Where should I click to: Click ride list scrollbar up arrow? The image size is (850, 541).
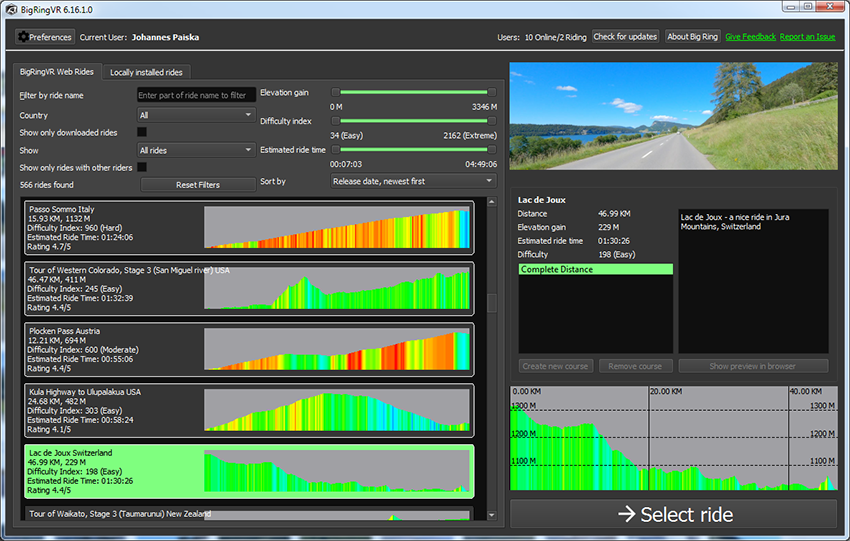click(x=492, y=202)
